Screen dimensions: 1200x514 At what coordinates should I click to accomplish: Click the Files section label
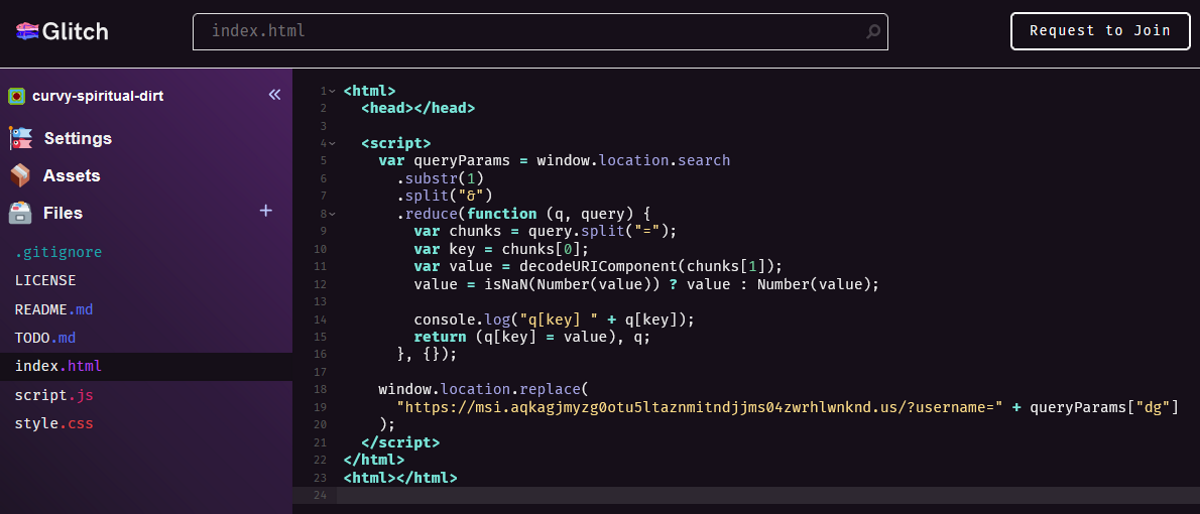pyautogui.click(x=63, y=213)
